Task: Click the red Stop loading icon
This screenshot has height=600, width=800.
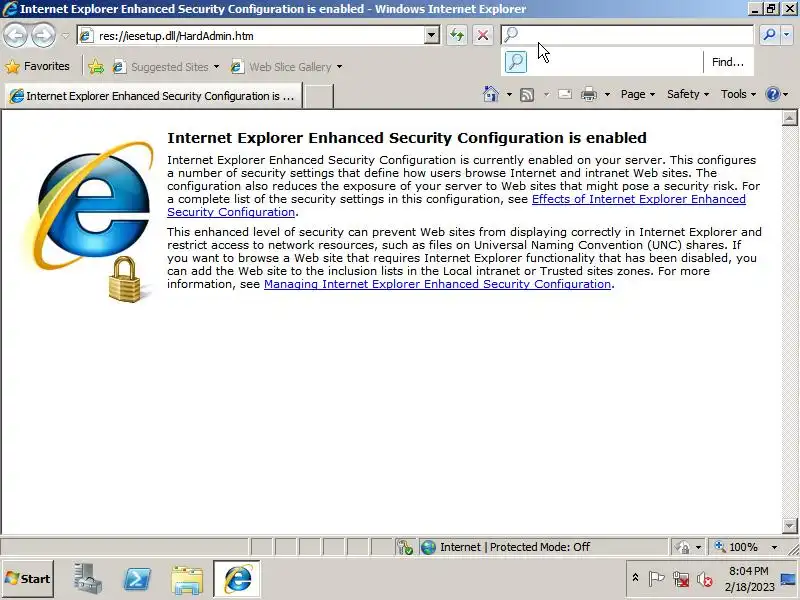Action: coord(483,35)
